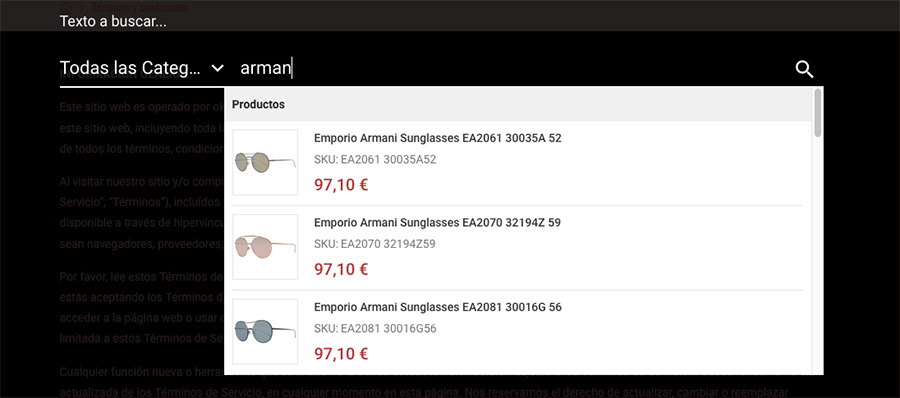Click the SKU: EA2070 32194Z59 text

coord(375,244)
